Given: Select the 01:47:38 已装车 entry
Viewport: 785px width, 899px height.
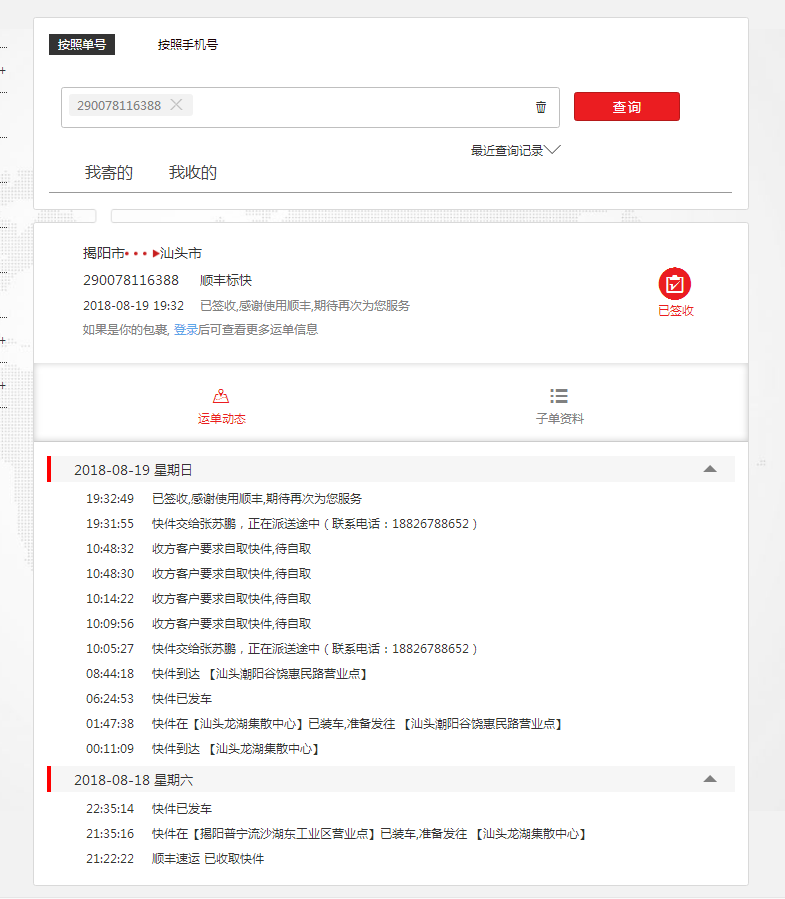Looking at the screenshot, I should [x=325, y=724].
